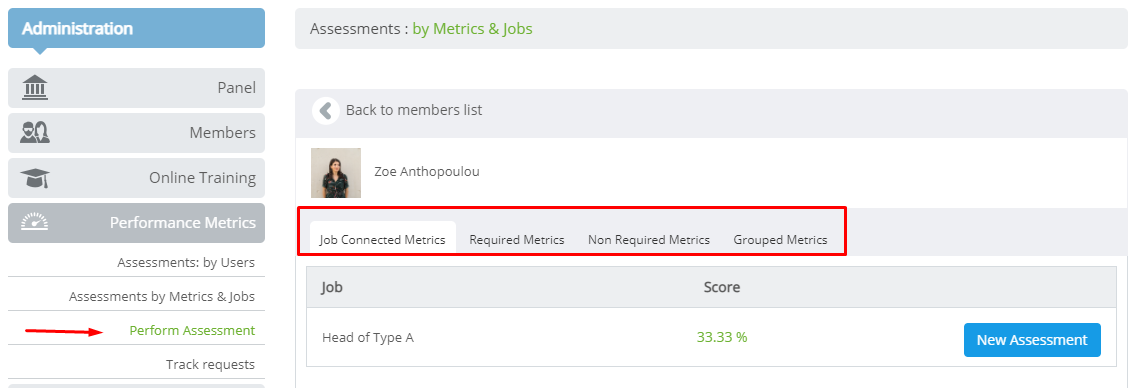Click the 33.33 % score value
This screenshot has width=1128, height=388.
click(722, 337)
